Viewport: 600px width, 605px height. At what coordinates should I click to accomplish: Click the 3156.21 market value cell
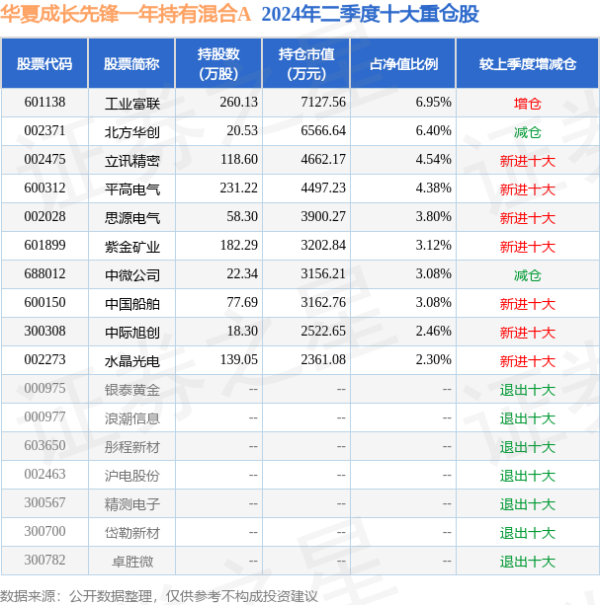(x=323, y=274)
